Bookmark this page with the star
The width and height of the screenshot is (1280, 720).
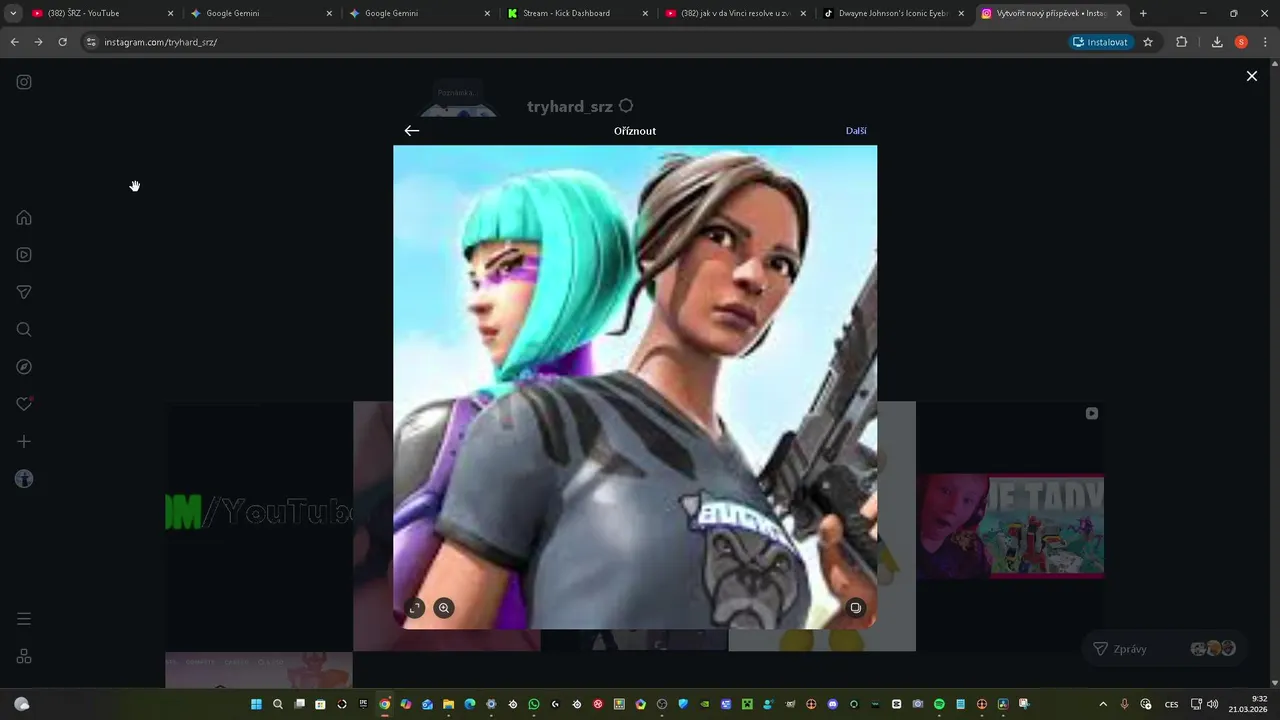tap(1148, 42)
